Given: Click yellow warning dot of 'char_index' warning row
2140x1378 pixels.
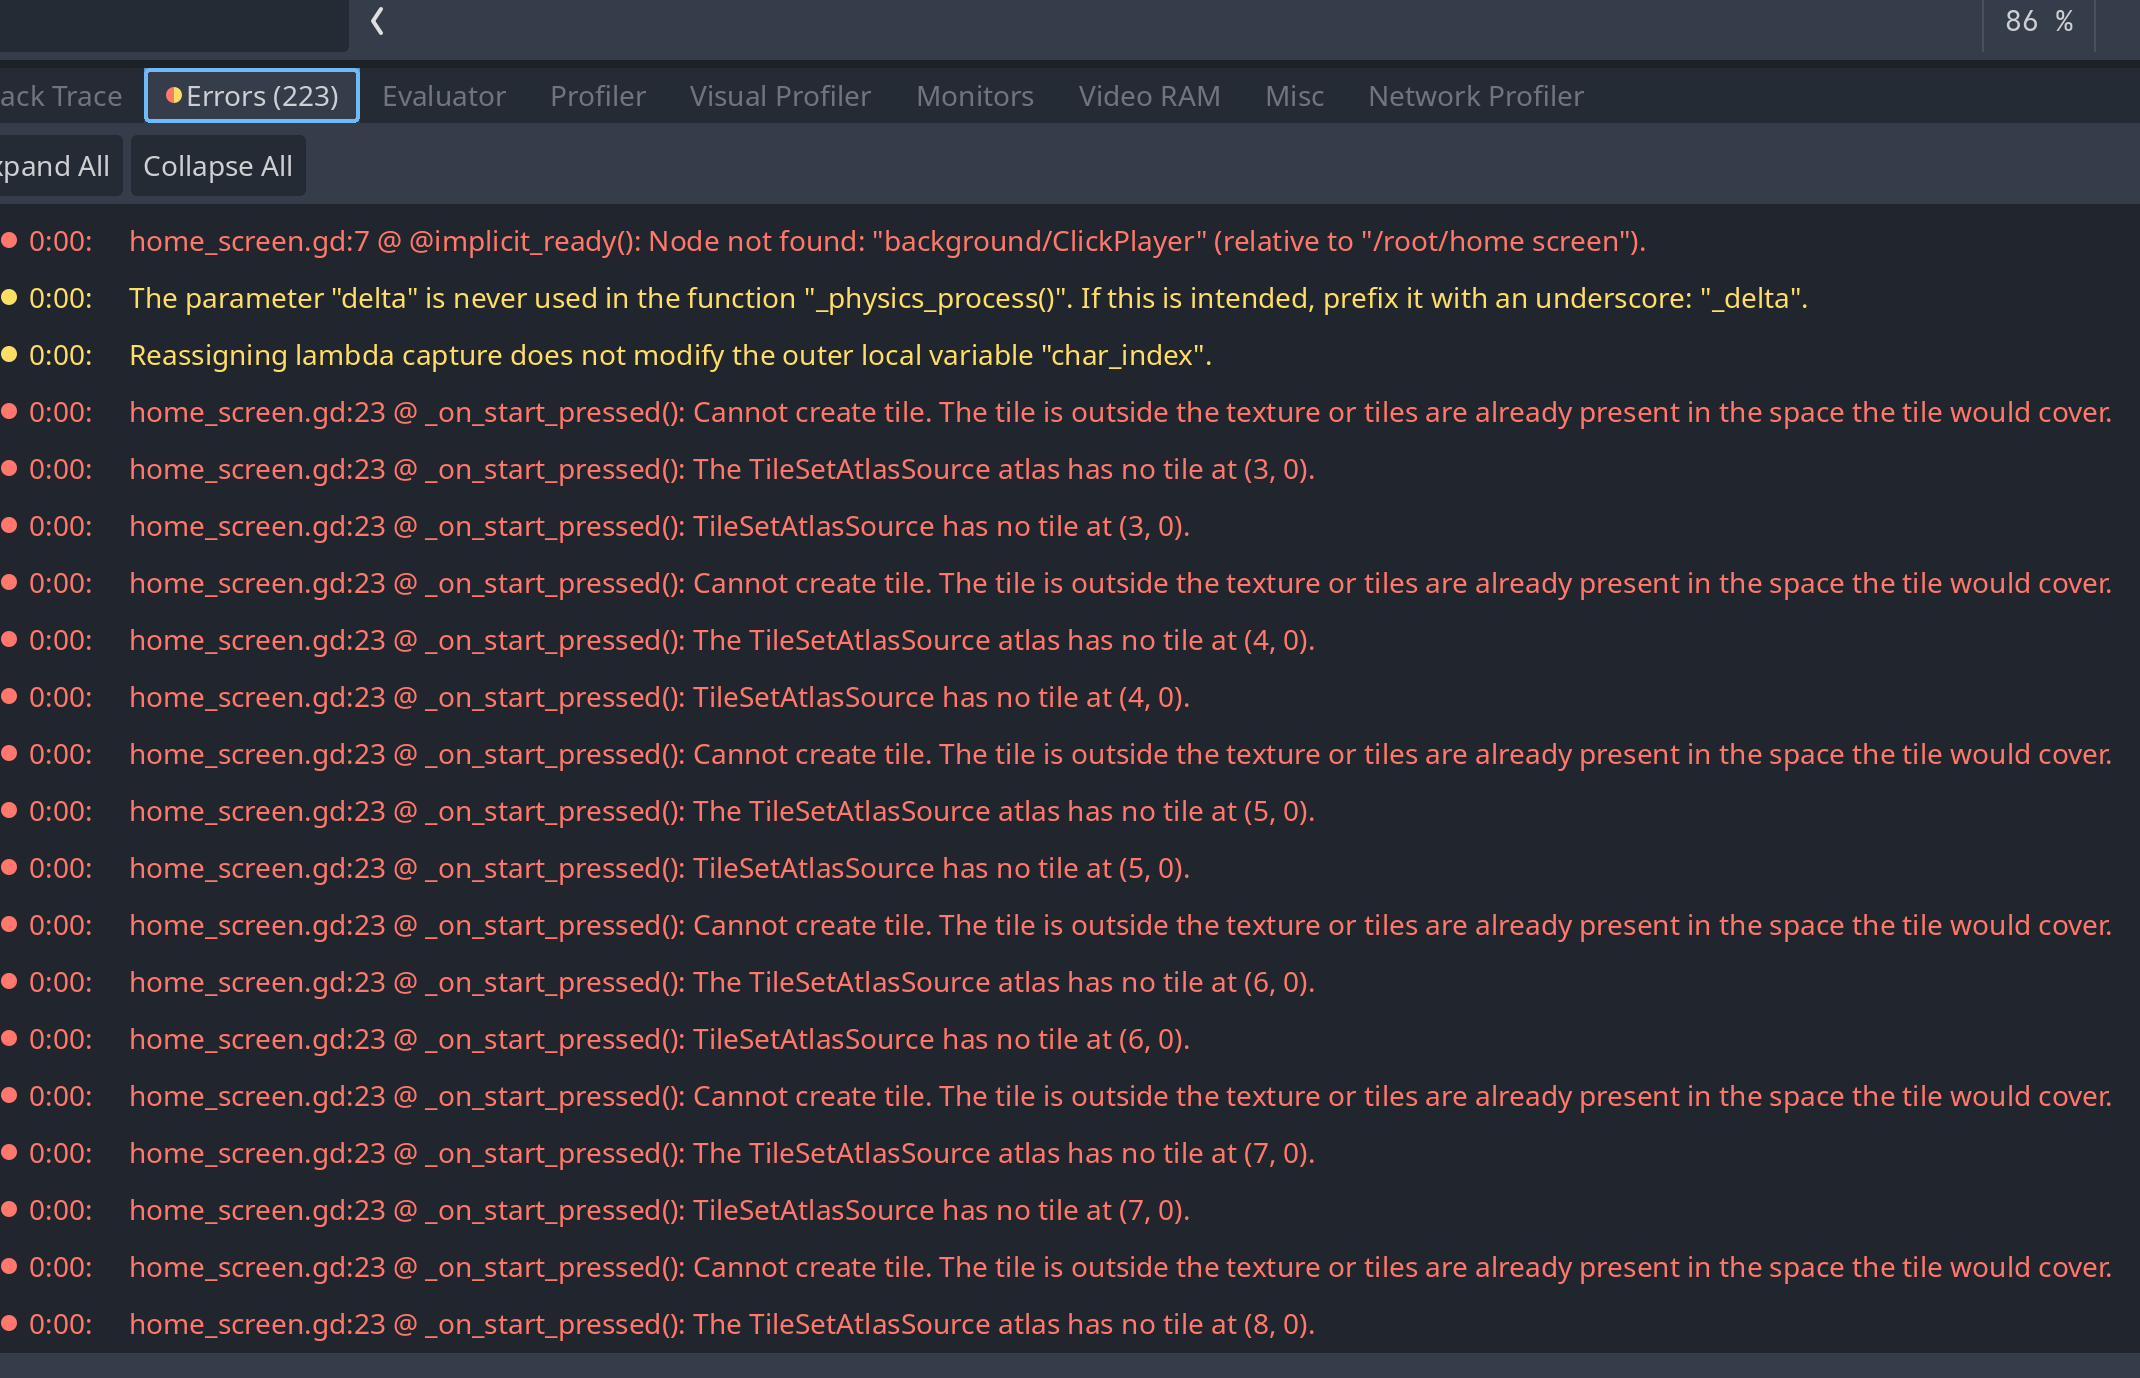Looking at the screenshot, I should 10,354.
